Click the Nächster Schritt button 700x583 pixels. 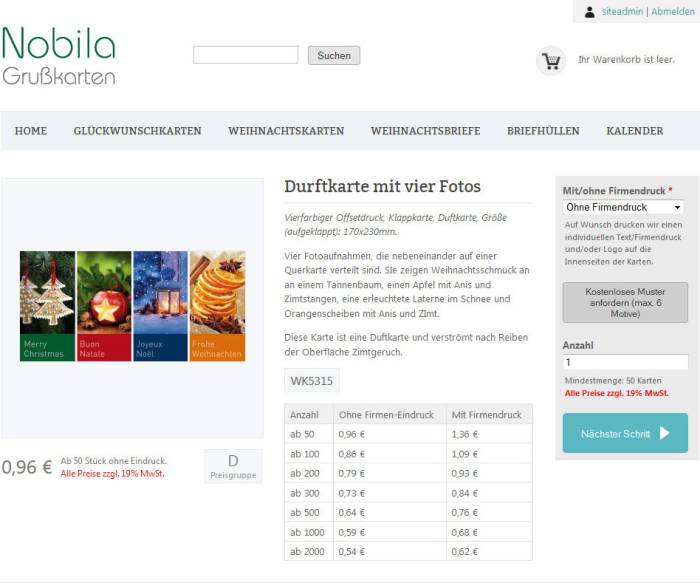tap(625, 433)
